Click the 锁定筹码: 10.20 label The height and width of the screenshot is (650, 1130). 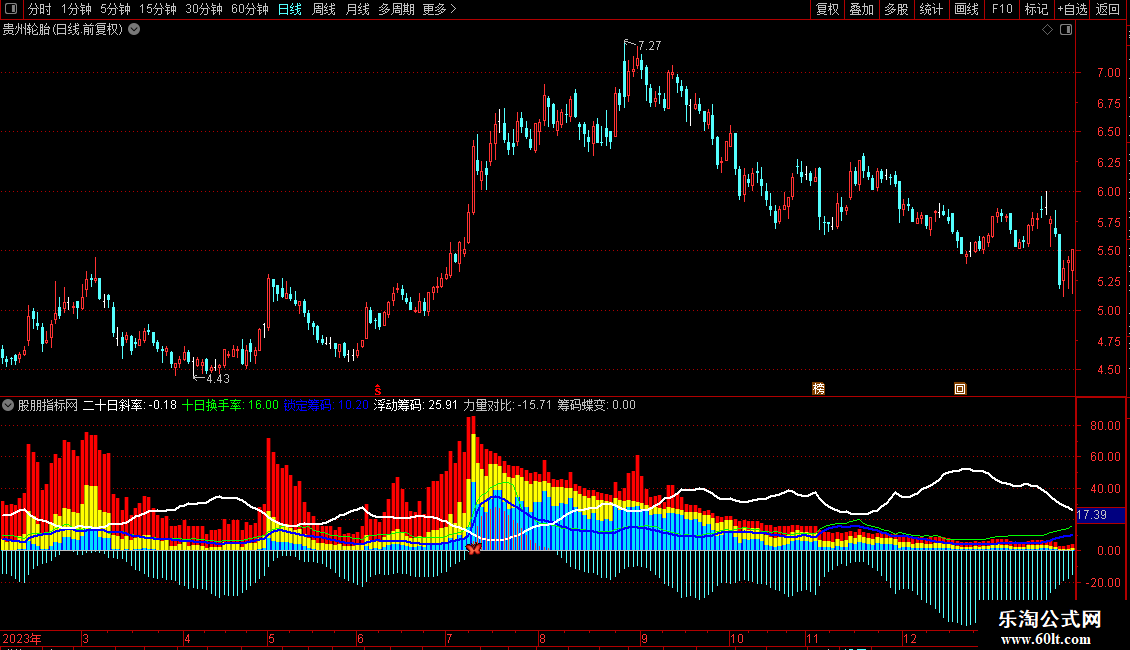pos(326,405)
